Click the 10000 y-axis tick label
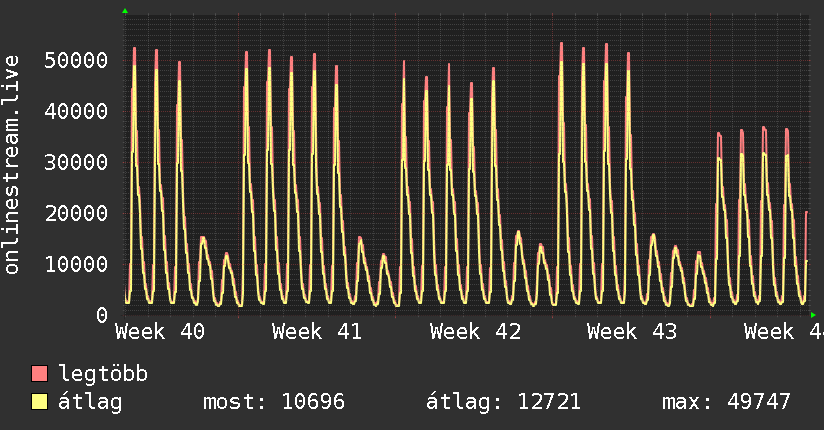 [x=76, y=264]
